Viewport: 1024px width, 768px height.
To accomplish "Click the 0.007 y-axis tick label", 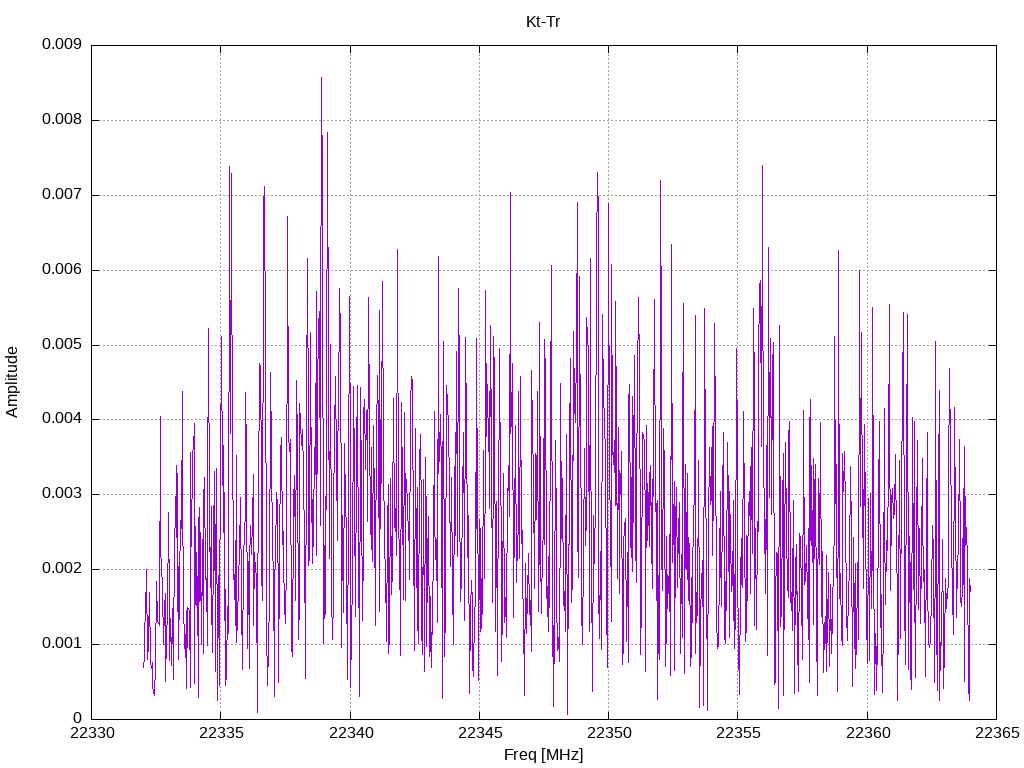I will coord(62,195).
